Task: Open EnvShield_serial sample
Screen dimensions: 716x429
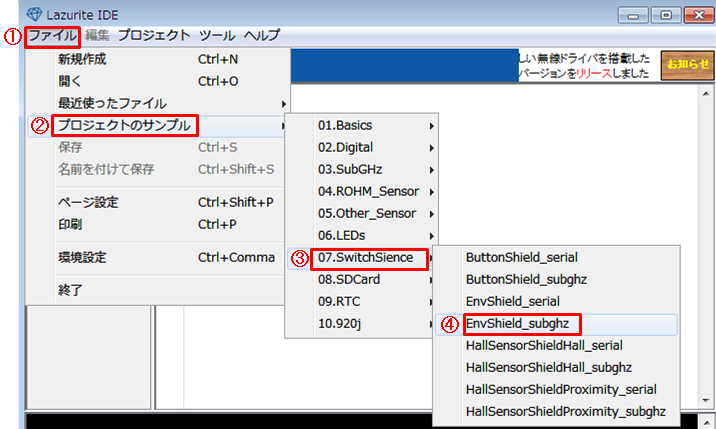Action: pos(556,301)
